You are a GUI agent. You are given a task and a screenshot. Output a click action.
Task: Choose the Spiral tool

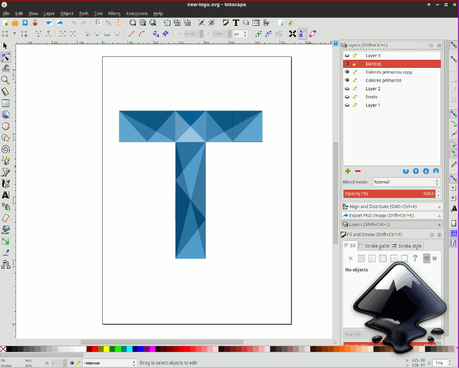(5, 149)
